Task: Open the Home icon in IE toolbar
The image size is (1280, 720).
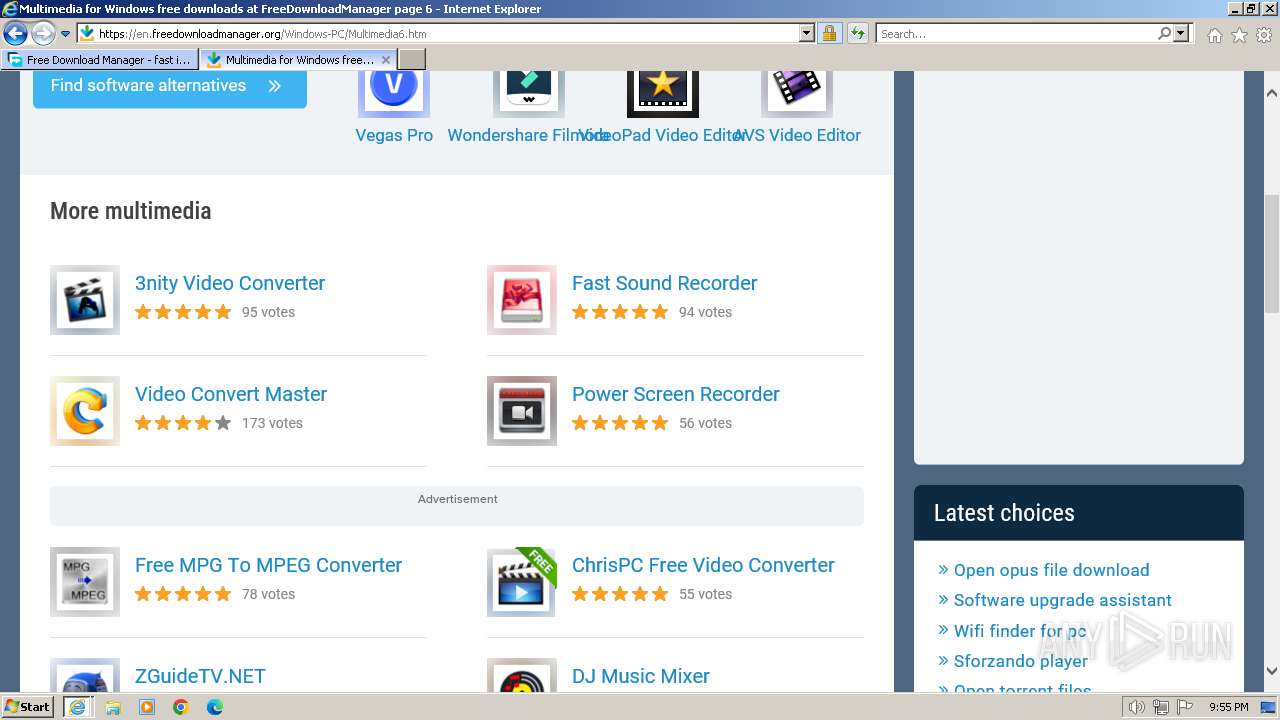Action: (x=1214, y=35)
